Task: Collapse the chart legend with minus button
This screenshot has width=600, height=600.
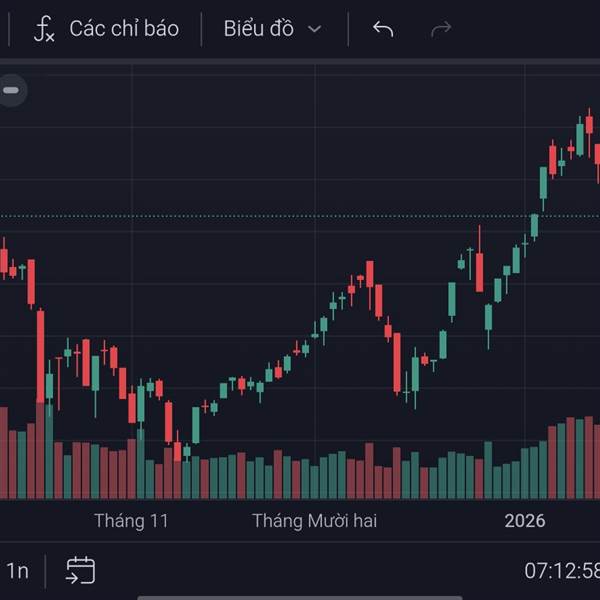Action: point(11,91)
